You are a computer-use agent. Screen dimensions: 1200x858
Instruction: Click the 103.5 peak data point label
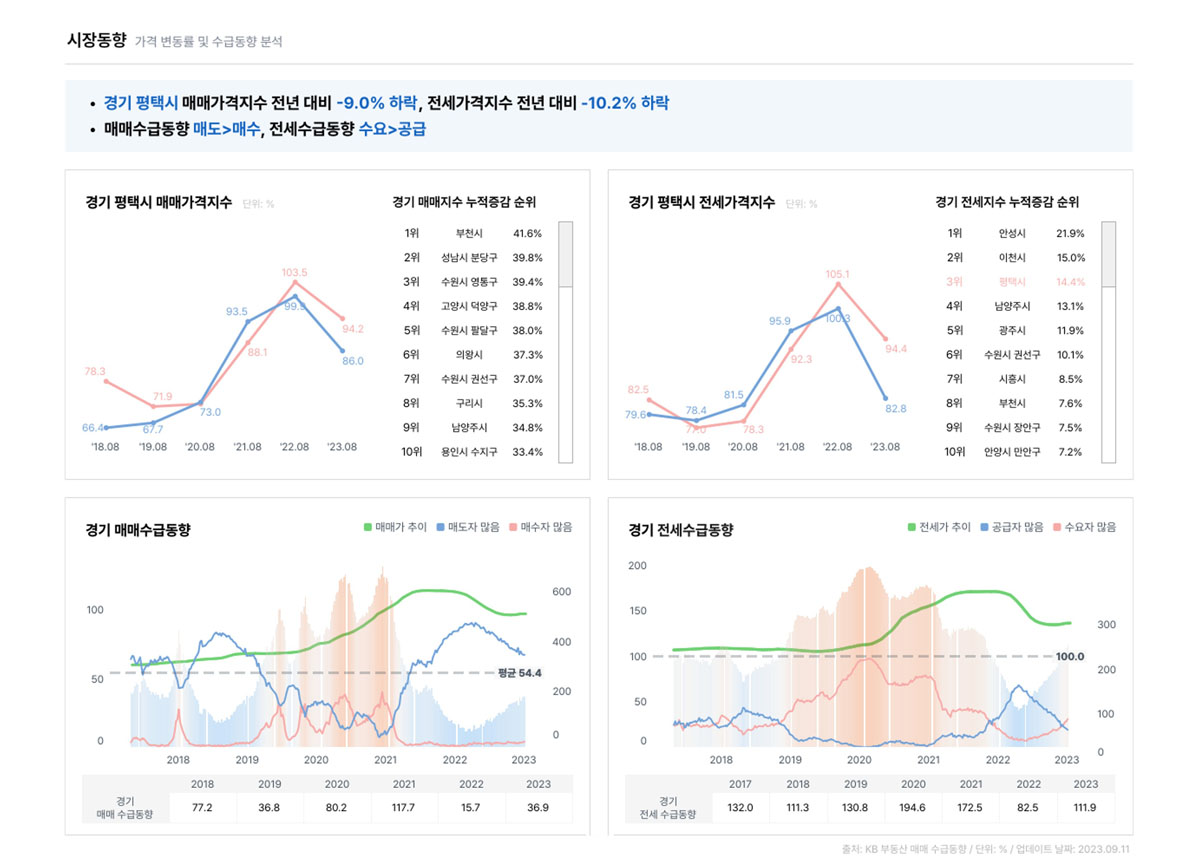[295, 272]
